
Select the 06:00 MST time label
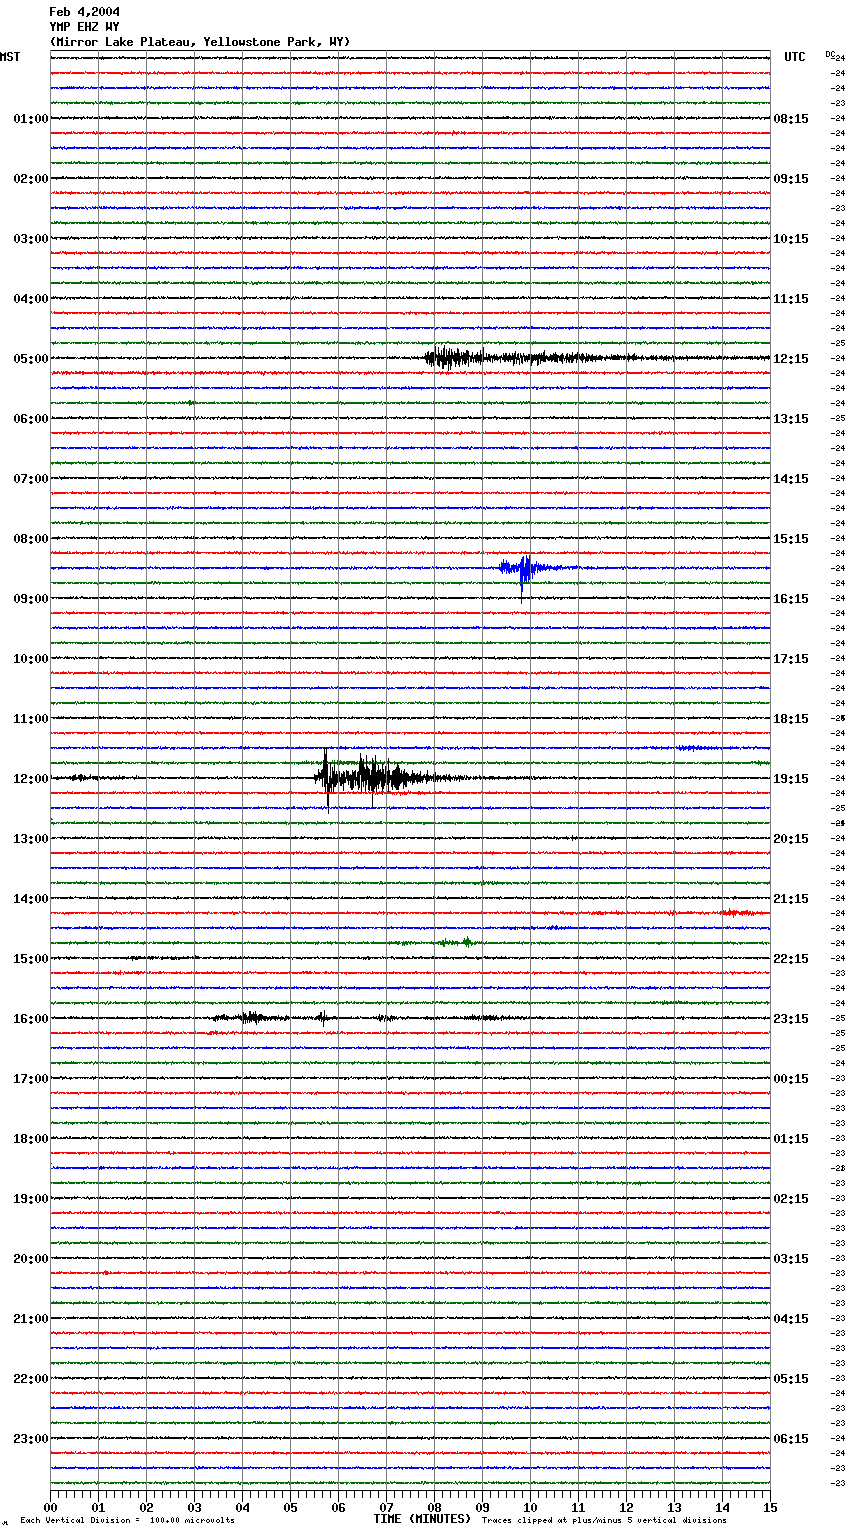click(x=31, y=419)
